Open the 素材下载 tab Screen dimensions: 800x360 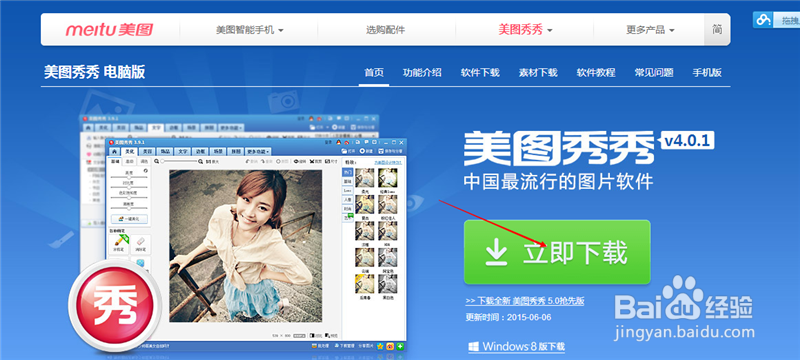coord(538,72)
